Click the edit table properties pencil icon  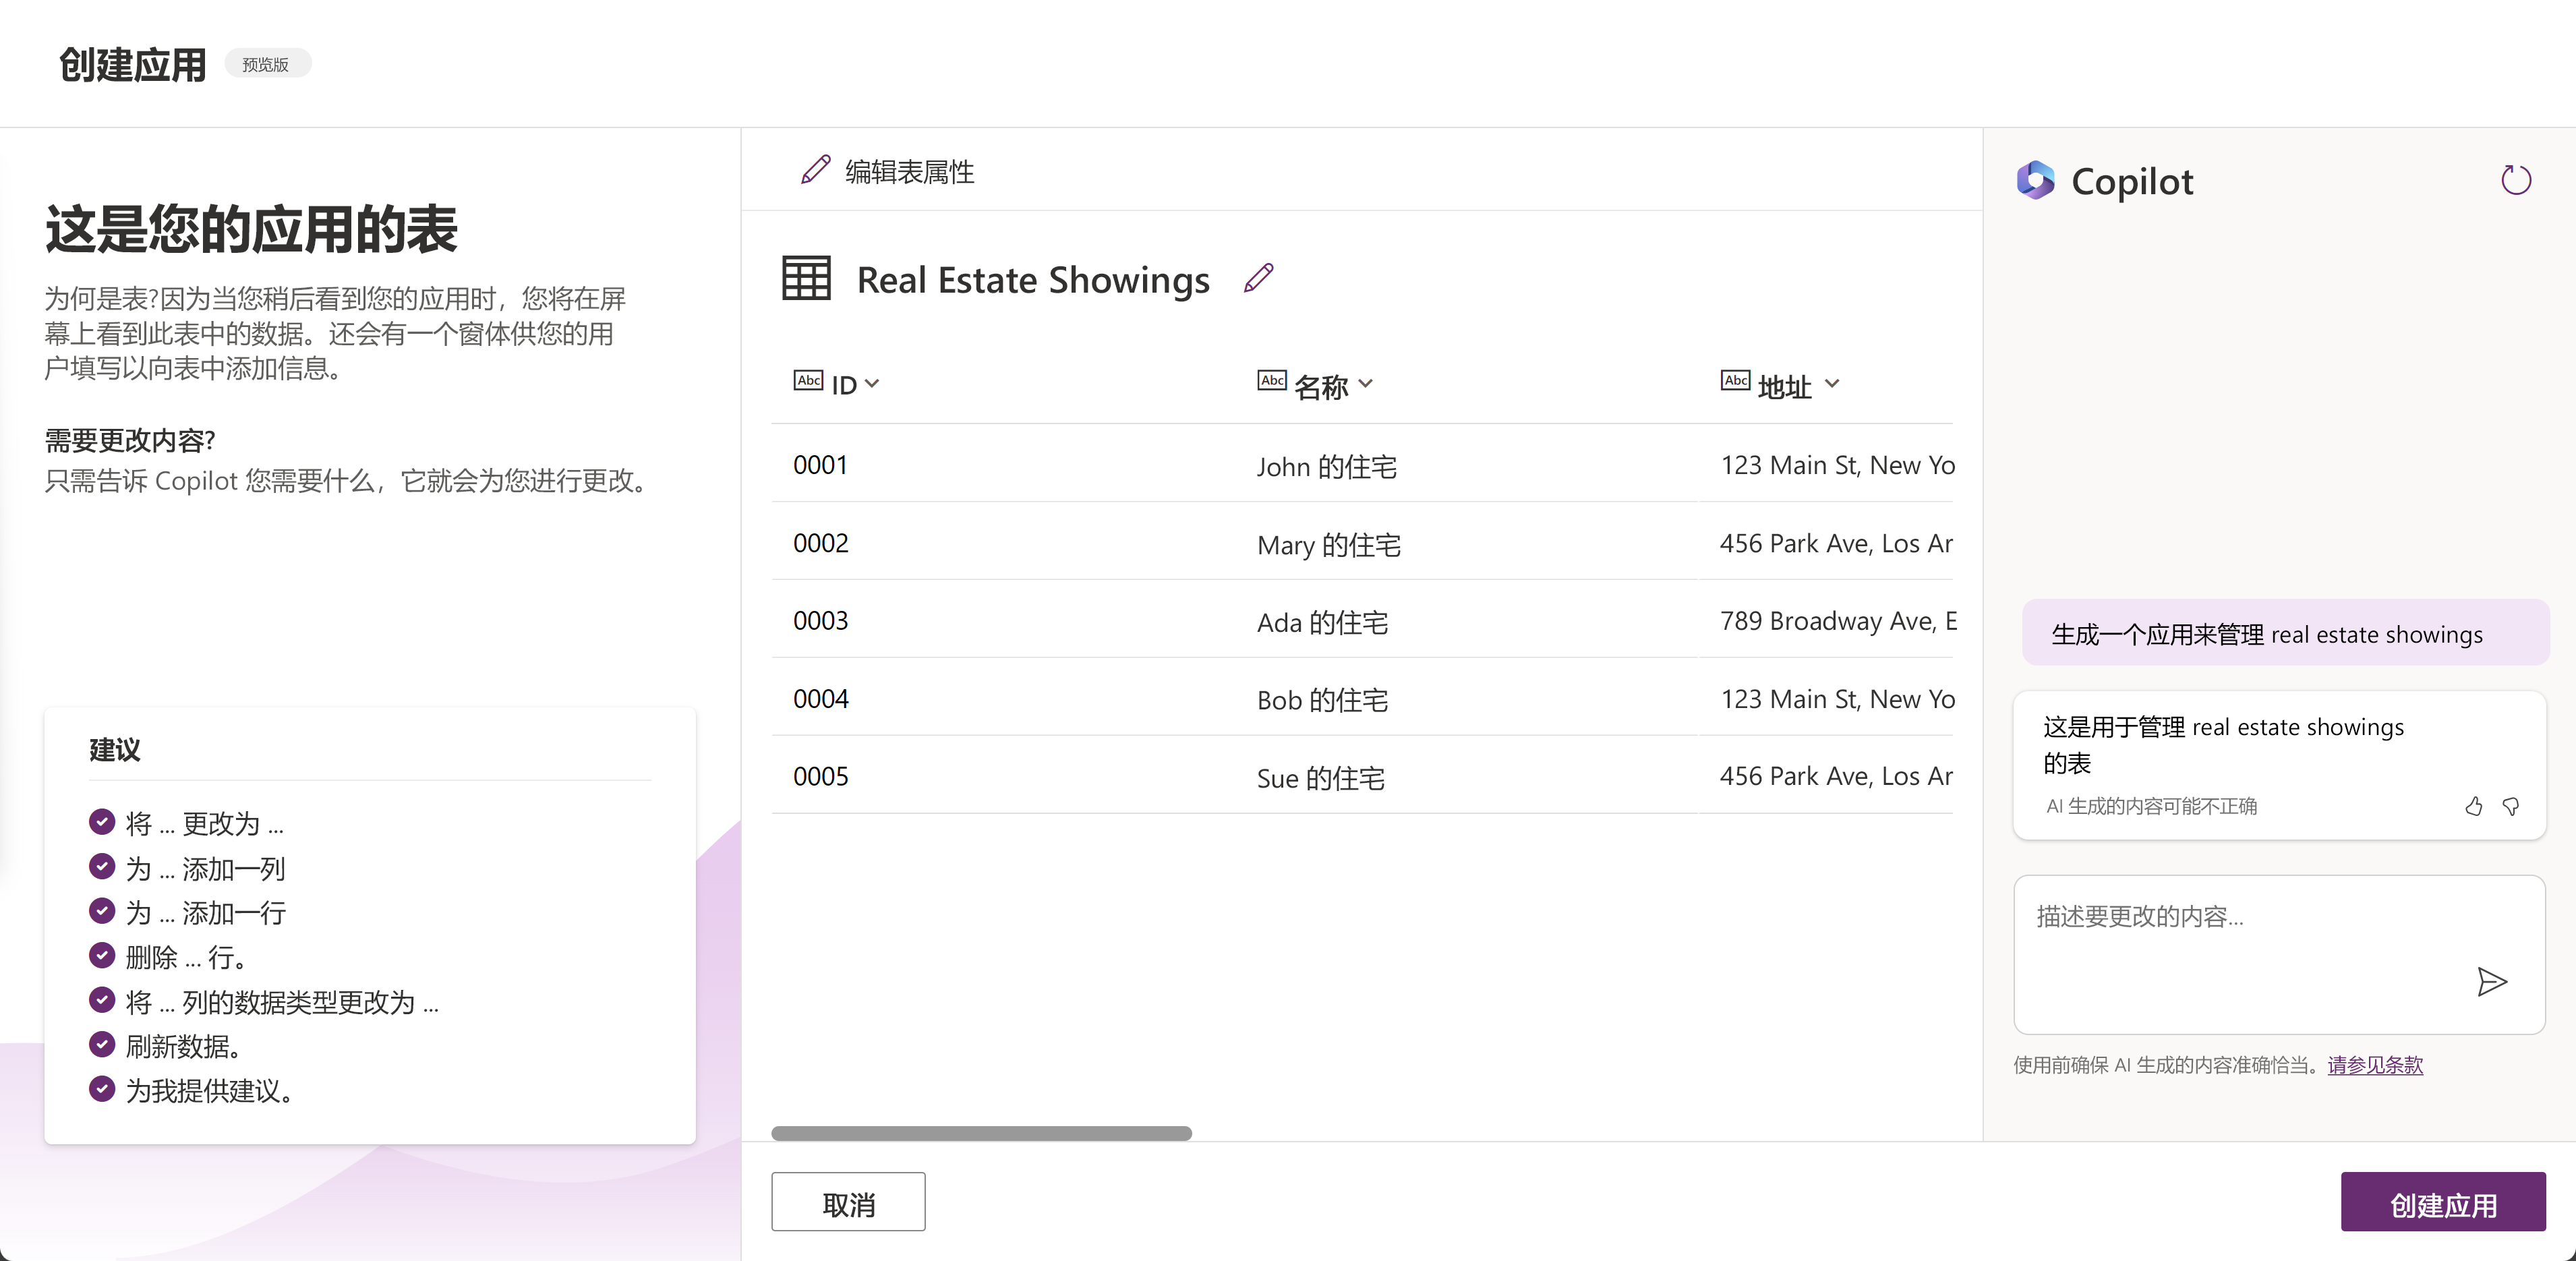tap(816, 170)
